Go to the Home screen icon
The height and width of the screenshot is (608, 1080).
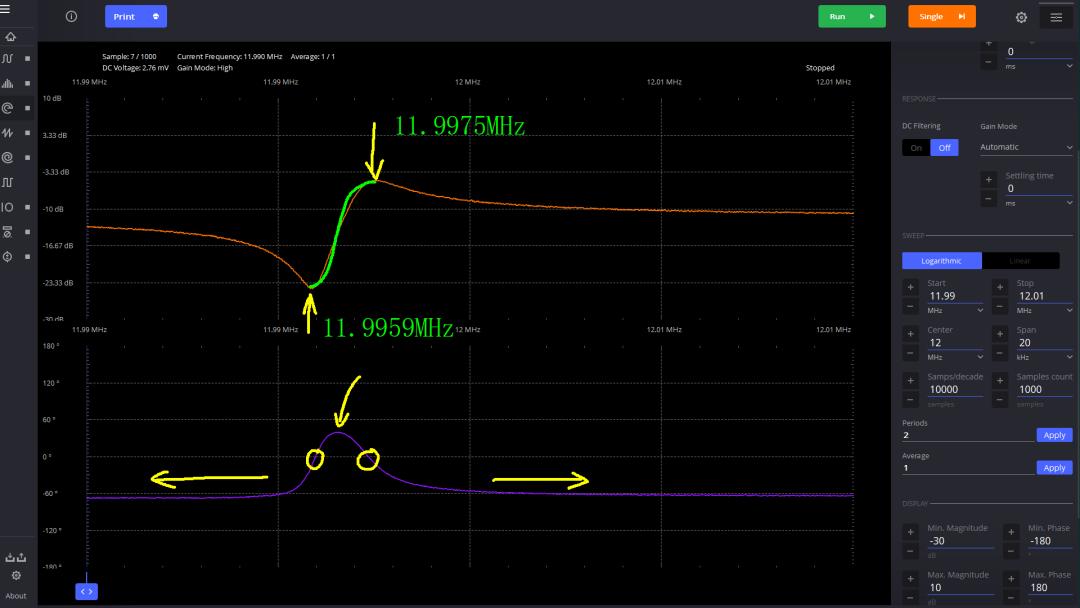coord(10,37)
